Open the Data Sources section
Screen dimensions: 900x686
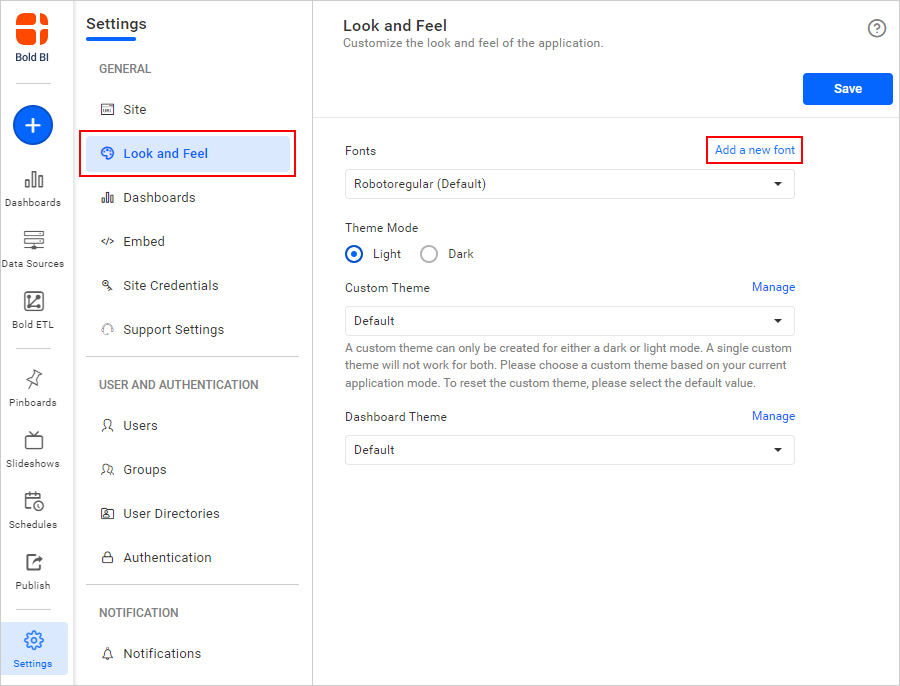click(33, 248)
